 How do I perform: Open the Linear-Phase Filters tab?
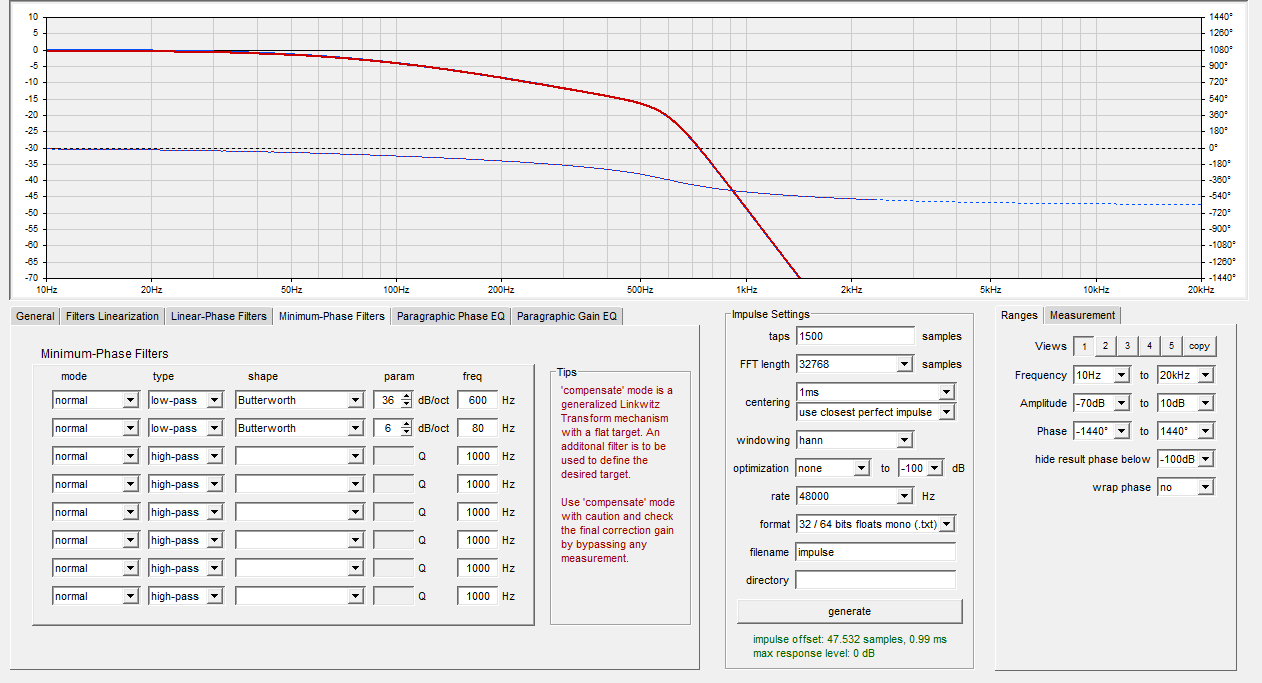click(x=219, y=316)
